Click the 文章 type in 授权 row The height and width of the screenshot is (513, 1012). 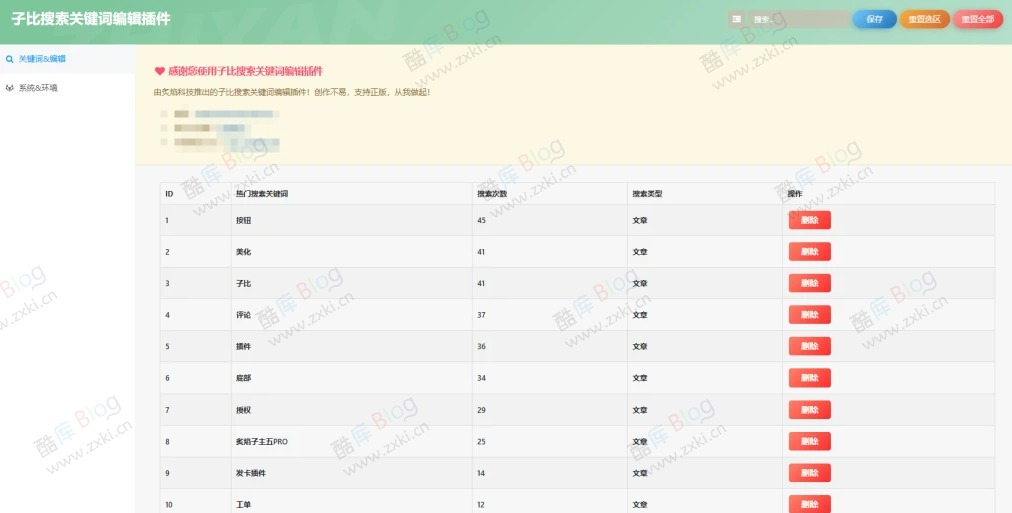click(640, 410)
